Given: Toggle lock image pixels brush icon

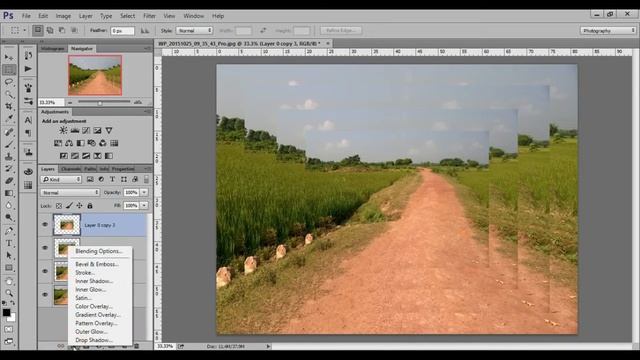Looking at the screenshot, I should [69, 206].
